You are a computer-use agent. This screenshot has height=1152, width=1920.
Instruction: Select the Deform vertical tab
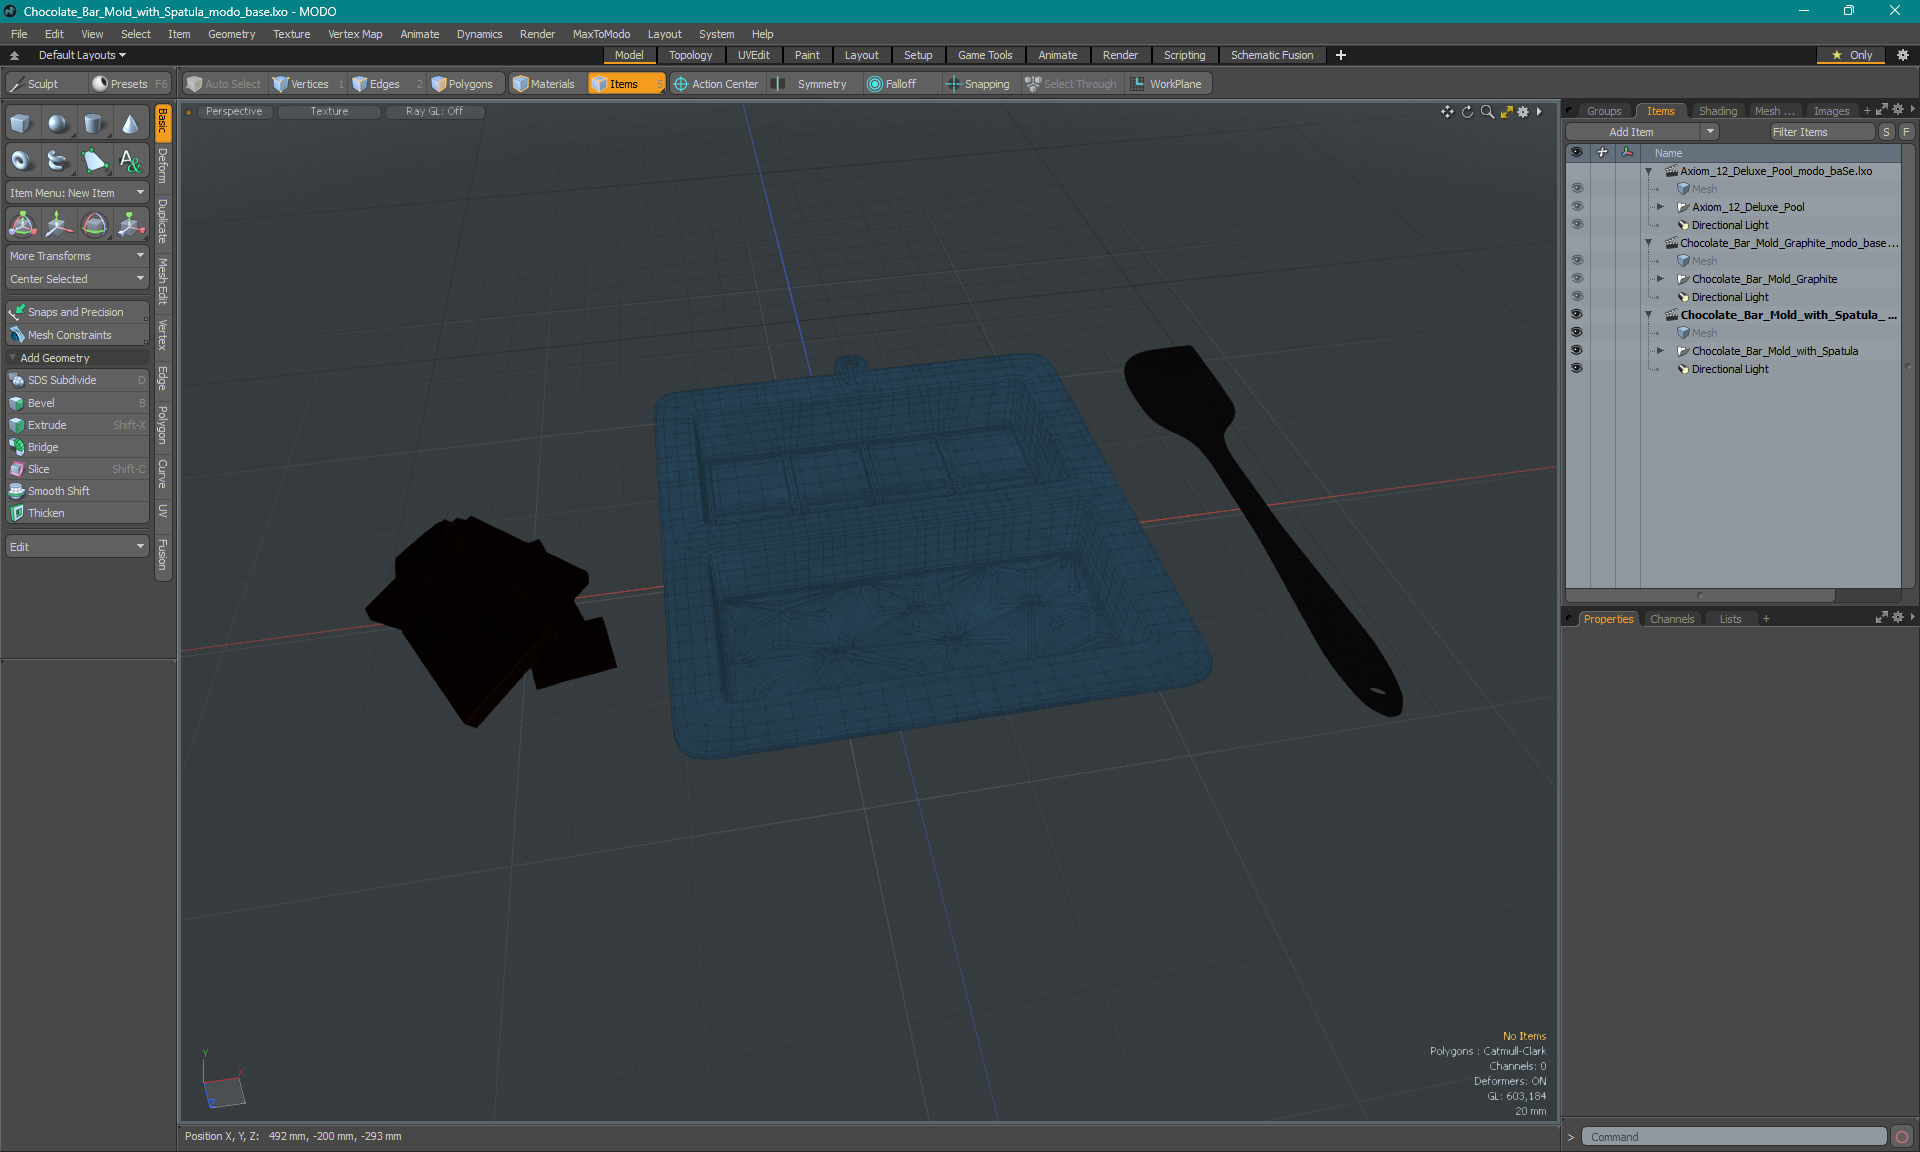[163, 165]
